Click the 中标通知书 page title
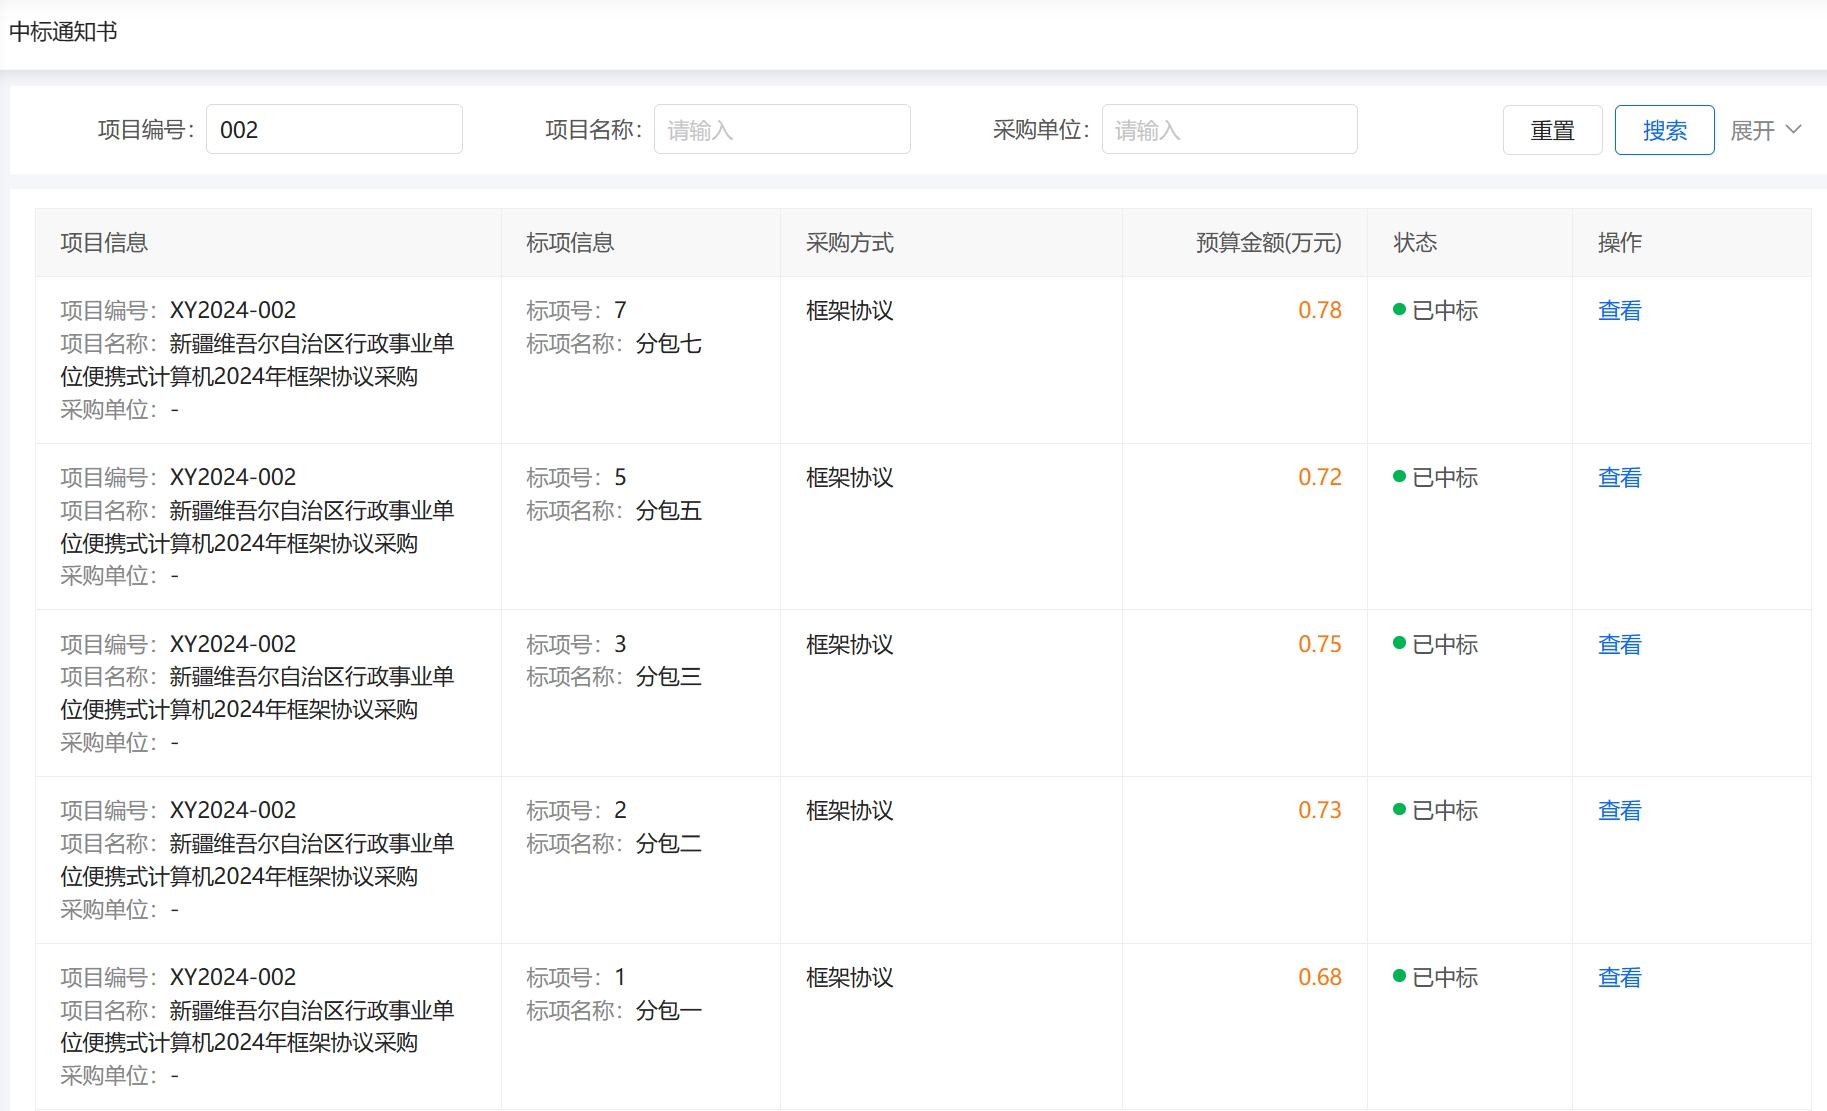Image resolution: width=1827 pixels, height=1111 pixels. (x=63, y=32)
